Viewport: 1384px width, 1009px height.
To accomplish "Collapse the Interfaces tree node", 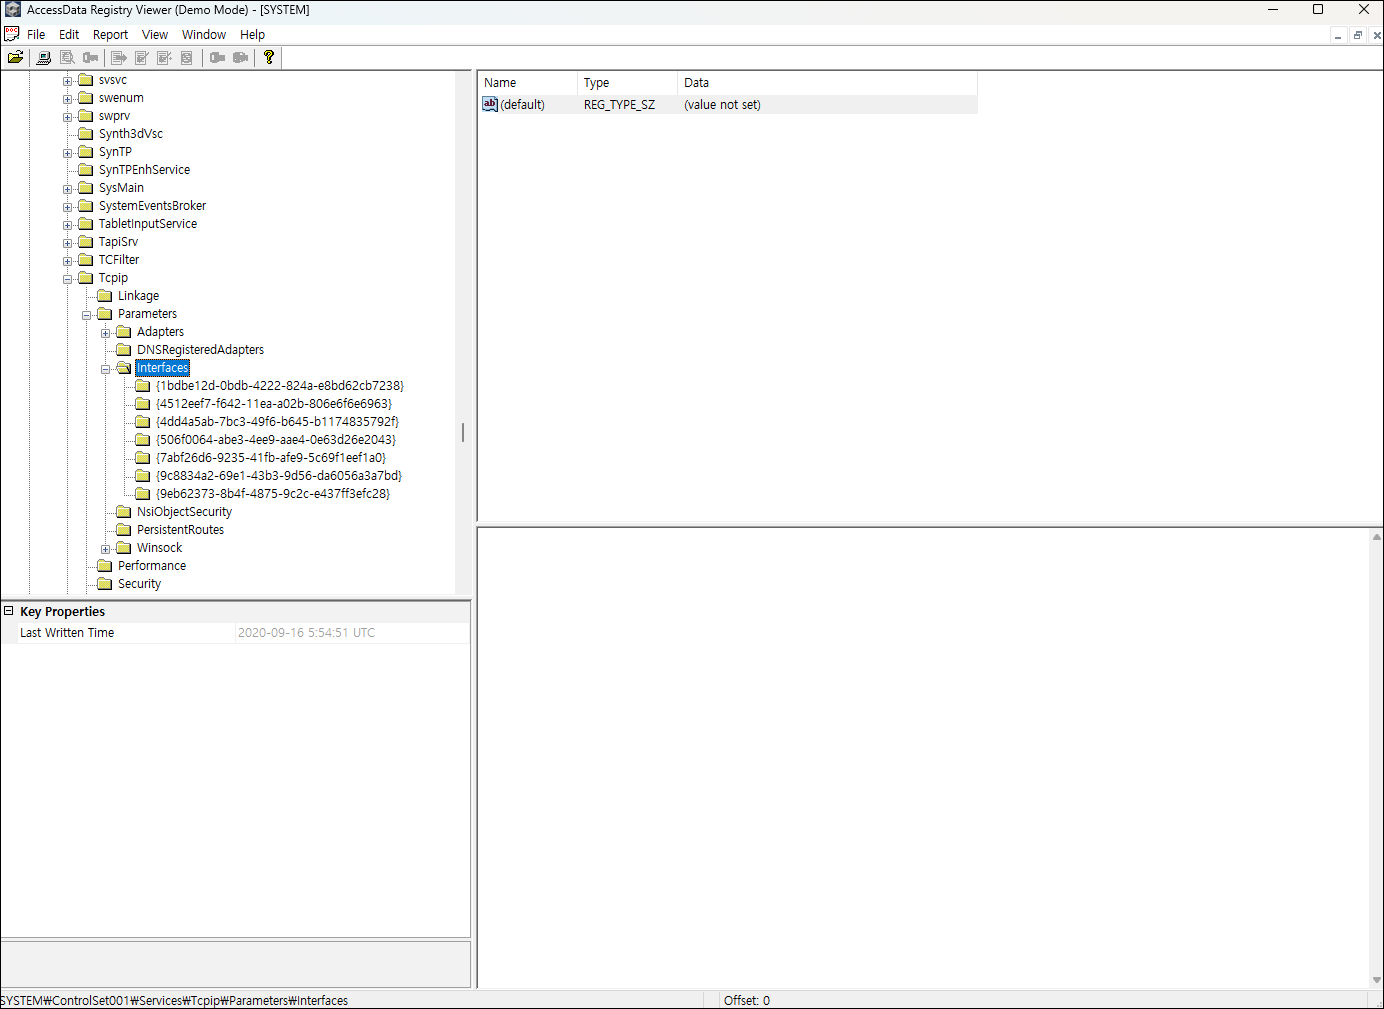I will pyautogui.click(x=105, y=369).
